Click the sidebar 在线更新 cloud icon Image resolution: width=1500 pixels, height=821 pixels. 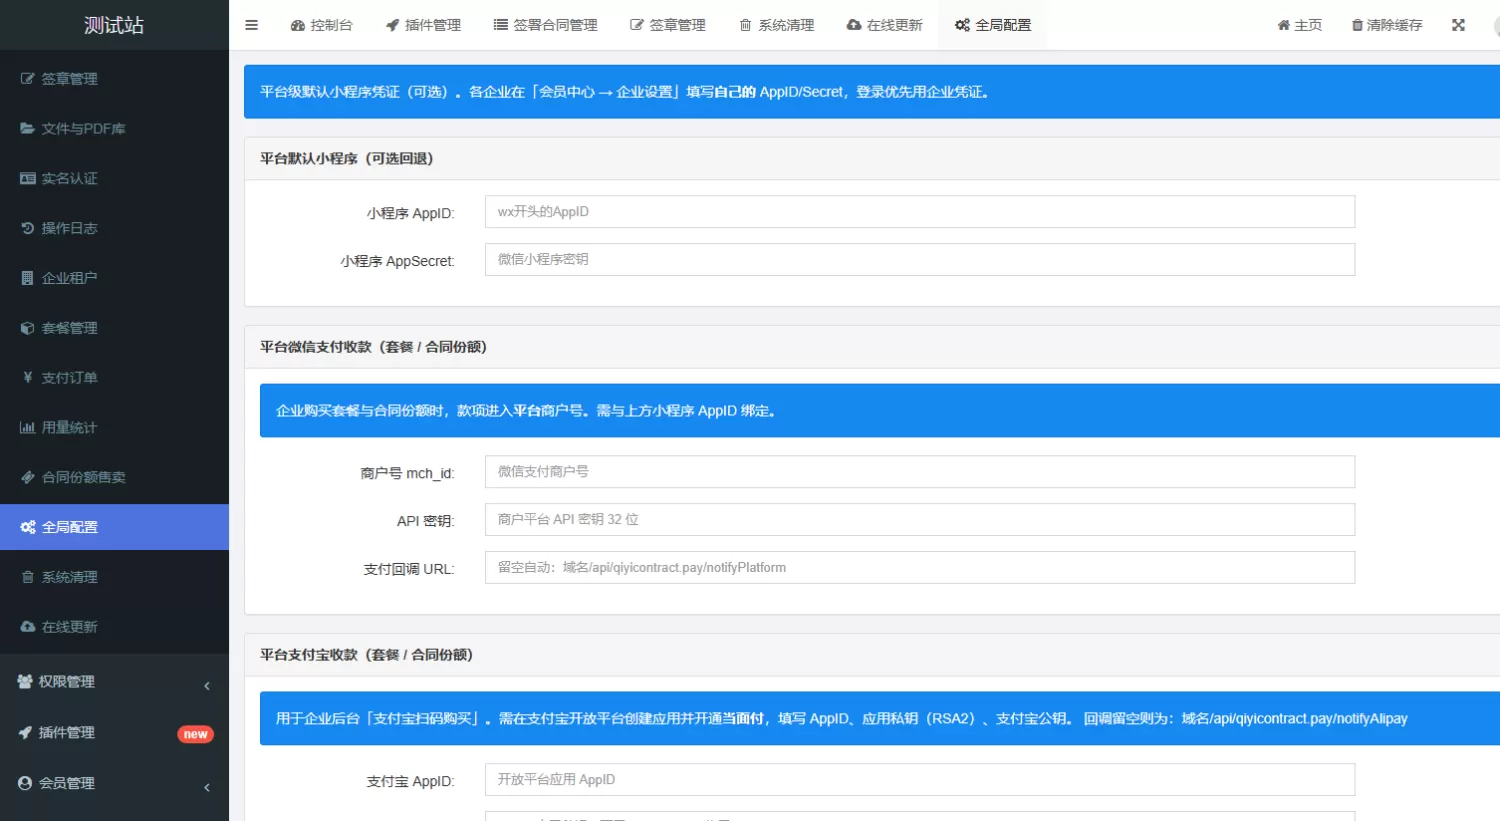click(x=28, y=627)
